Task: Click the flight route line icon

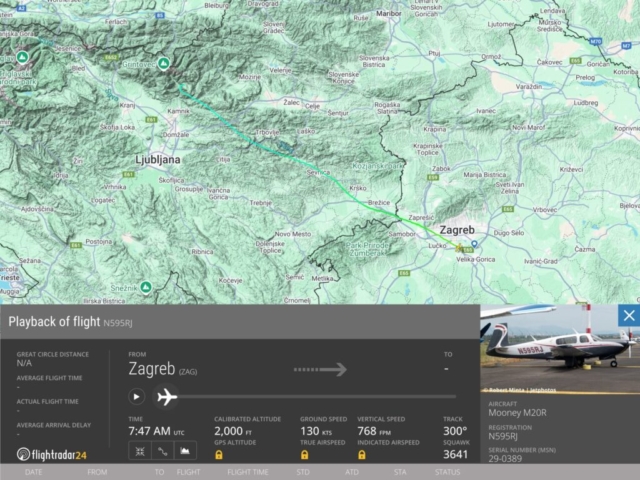Action: click(x=162, y=451)
